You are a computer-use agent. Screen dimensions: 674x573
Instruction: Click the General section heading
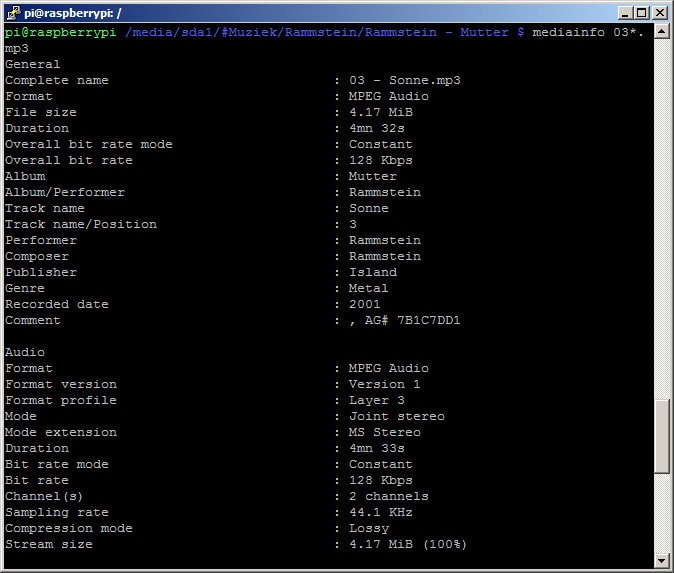click(x=33, y=64)
